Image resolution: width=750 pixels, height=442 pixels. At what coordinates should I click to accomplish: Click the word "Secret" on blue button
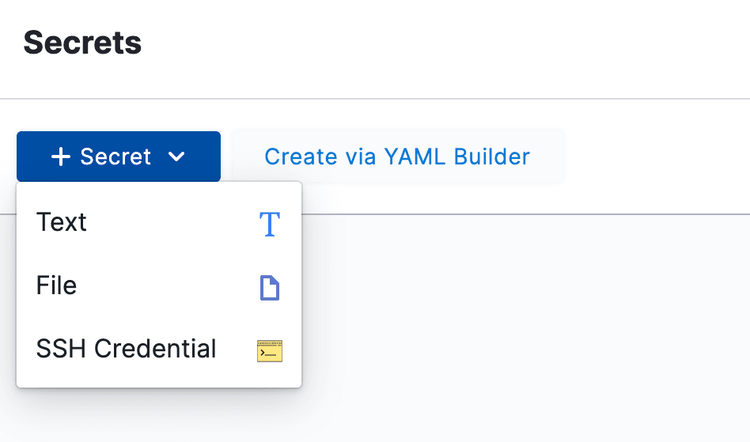pyautogui.click(x=116, y=157)
